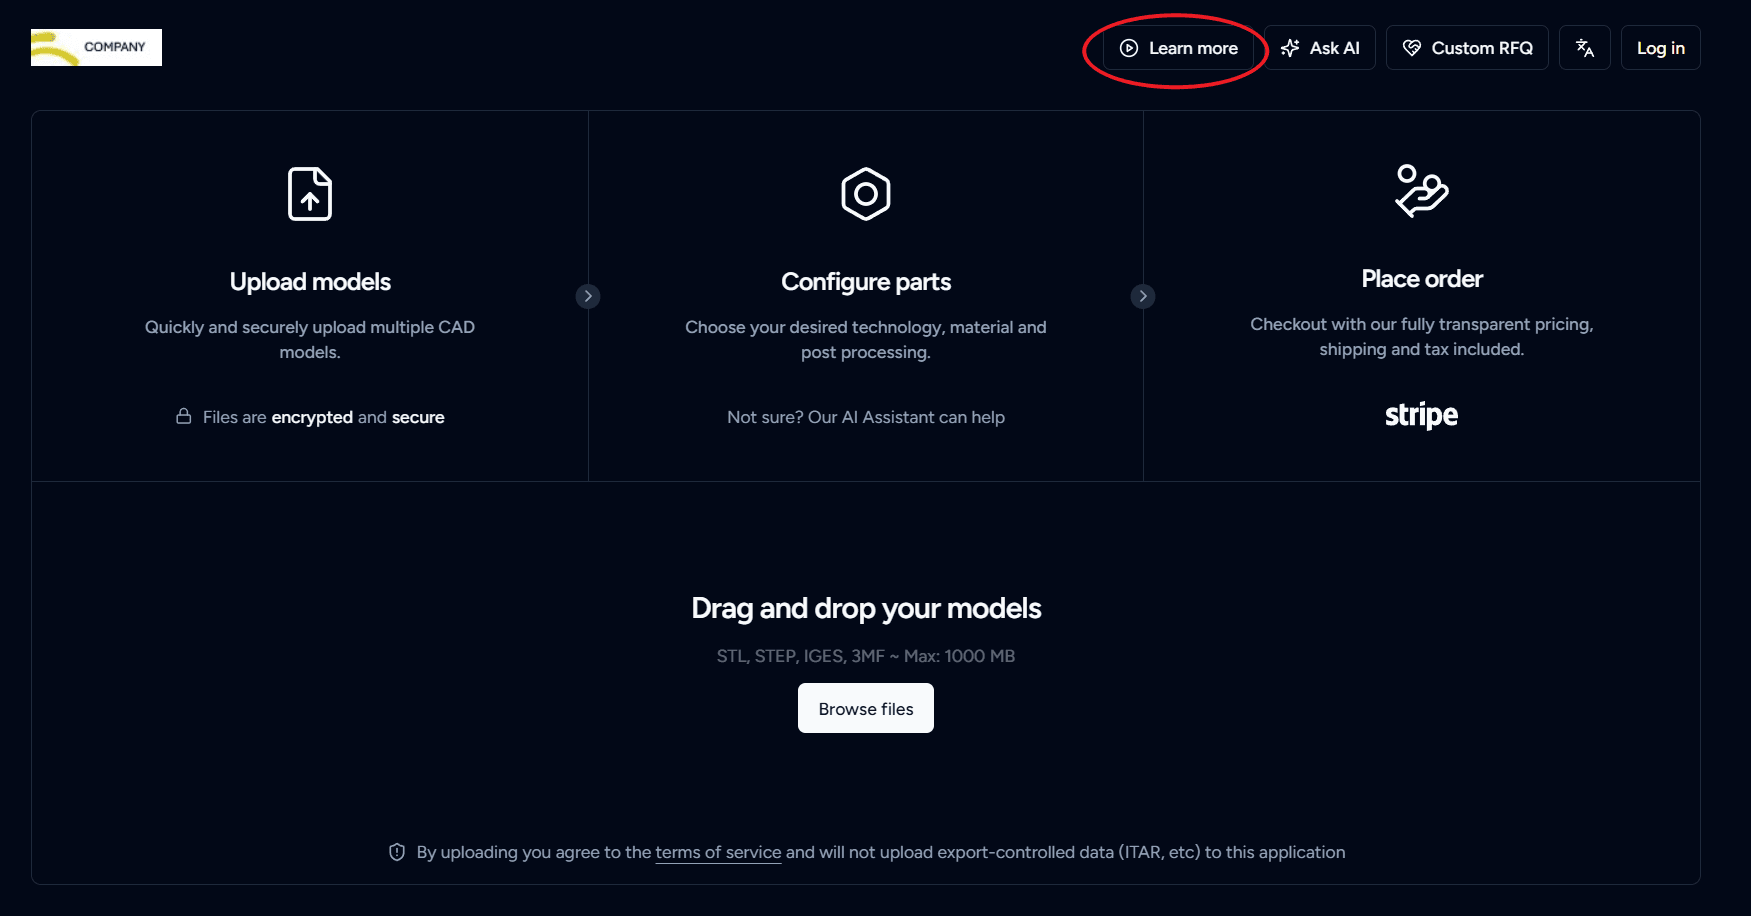Click the Place order hand icon

(x=1421, y=191)
